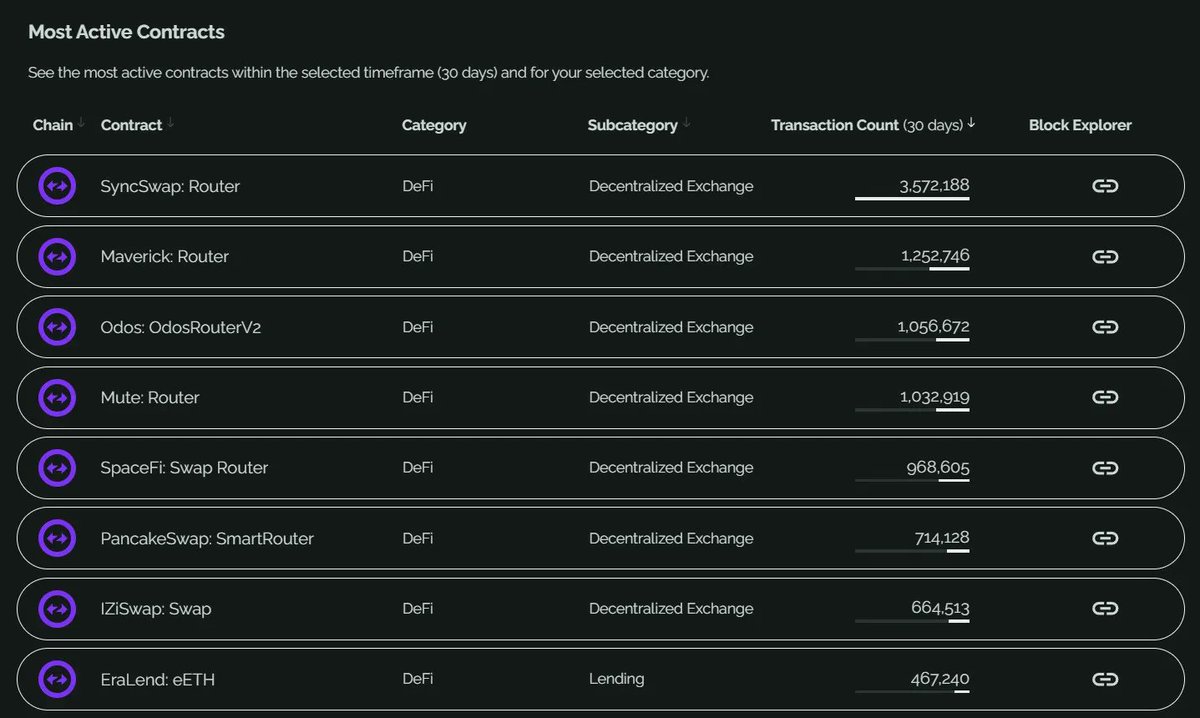Click the chain icon in SpaceFi: Swap Router row

(x=57, y=468)
